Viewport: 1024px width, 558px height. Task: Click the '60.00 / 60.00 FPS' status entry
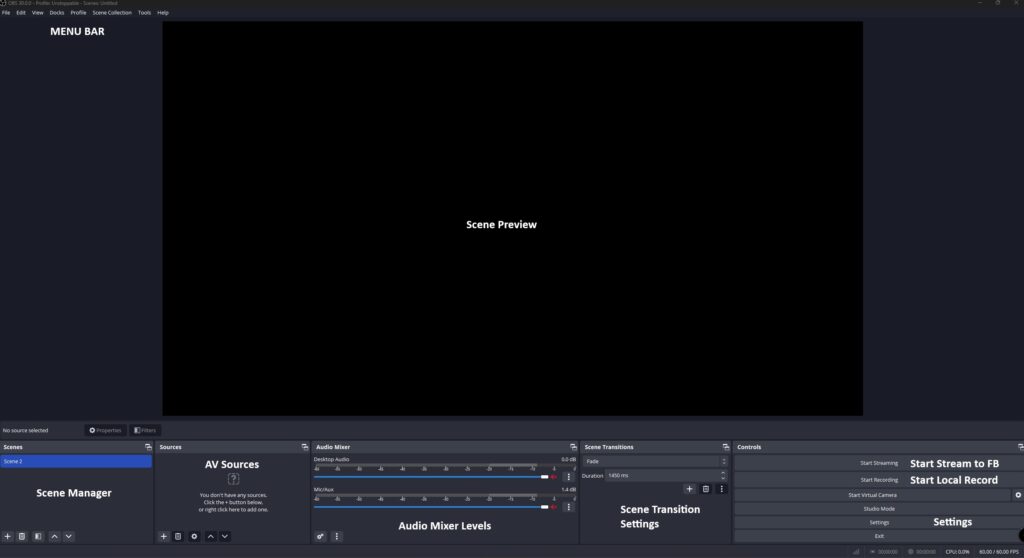click(x=999, y=552)
